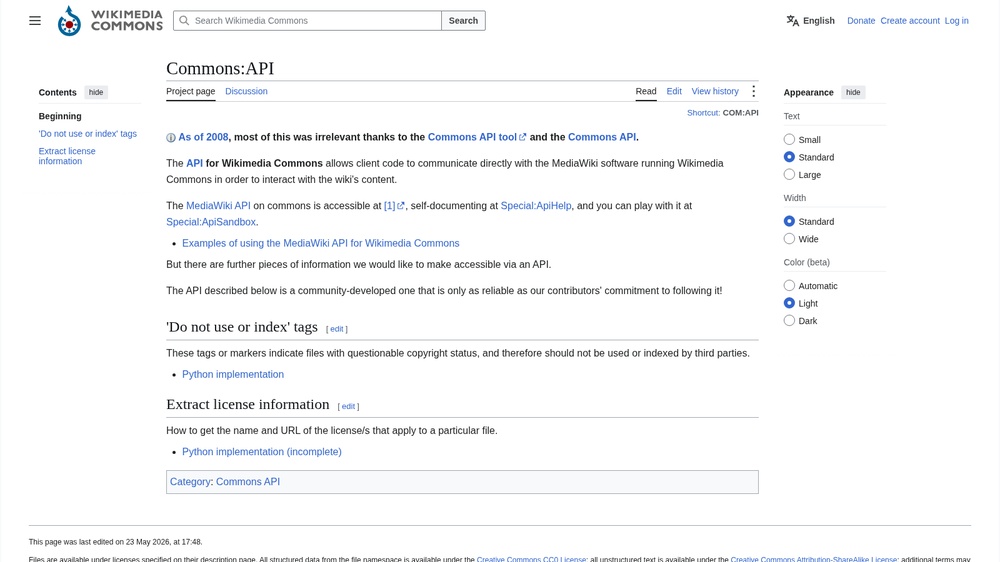Jump to Extract license information in contents
The image size is (1000, 562).
pos(67,156)
